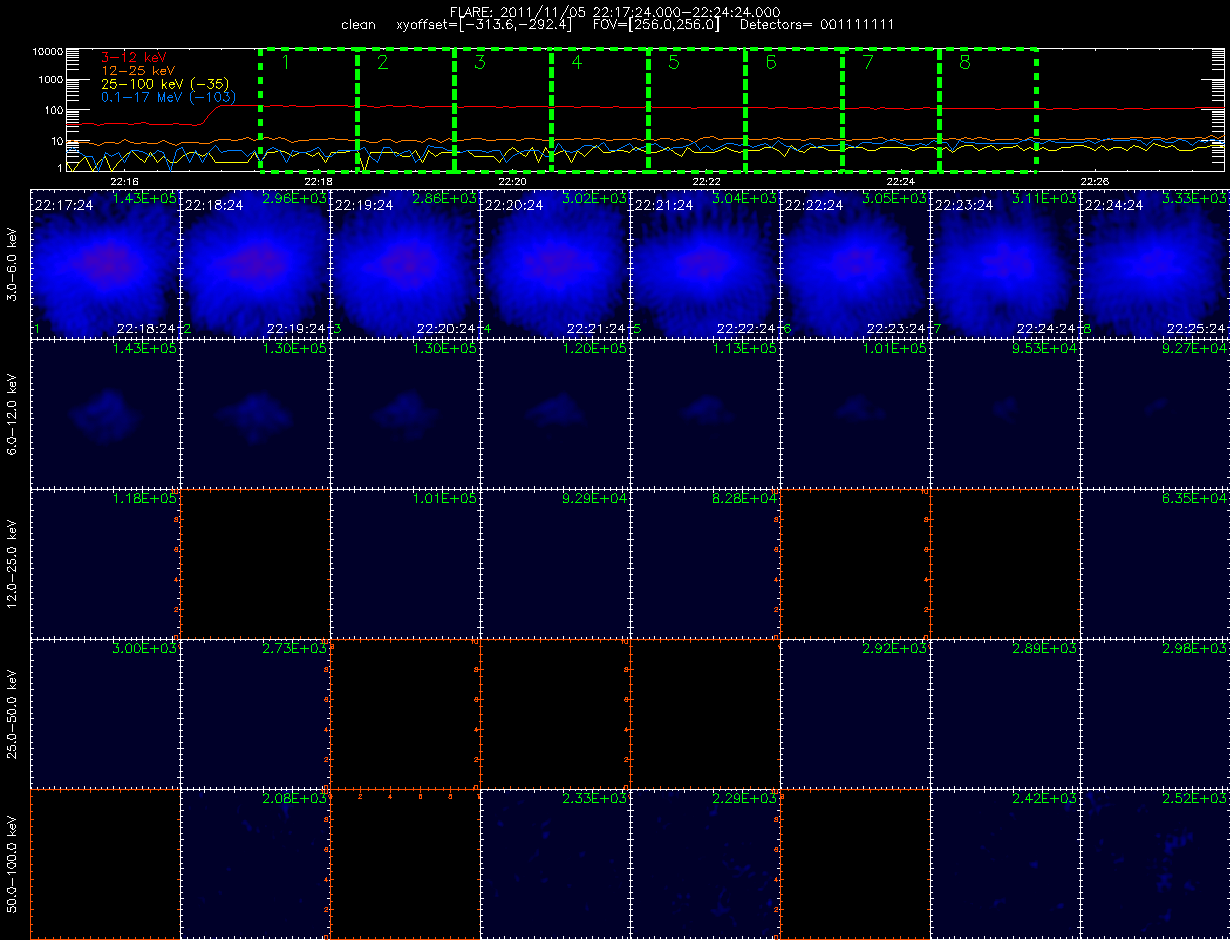The width and height of the screenshot is (1230, 940).
Task: Click the '25.0-50.0 keV' row label
Action: 12,713
